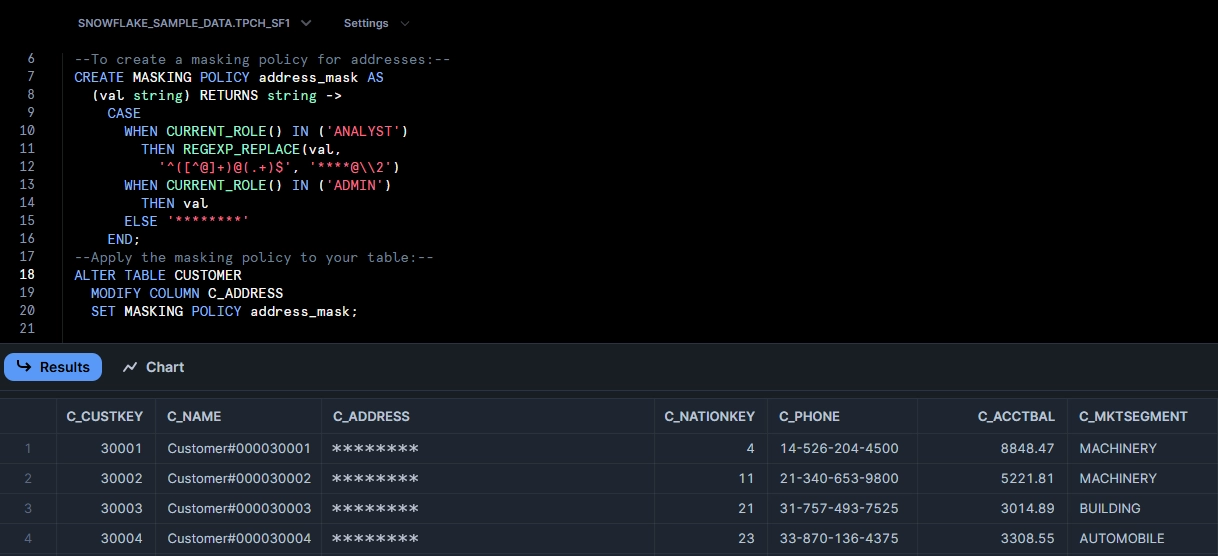
Task: Click the C_ADDRESS column header
Action: (371, 416)
